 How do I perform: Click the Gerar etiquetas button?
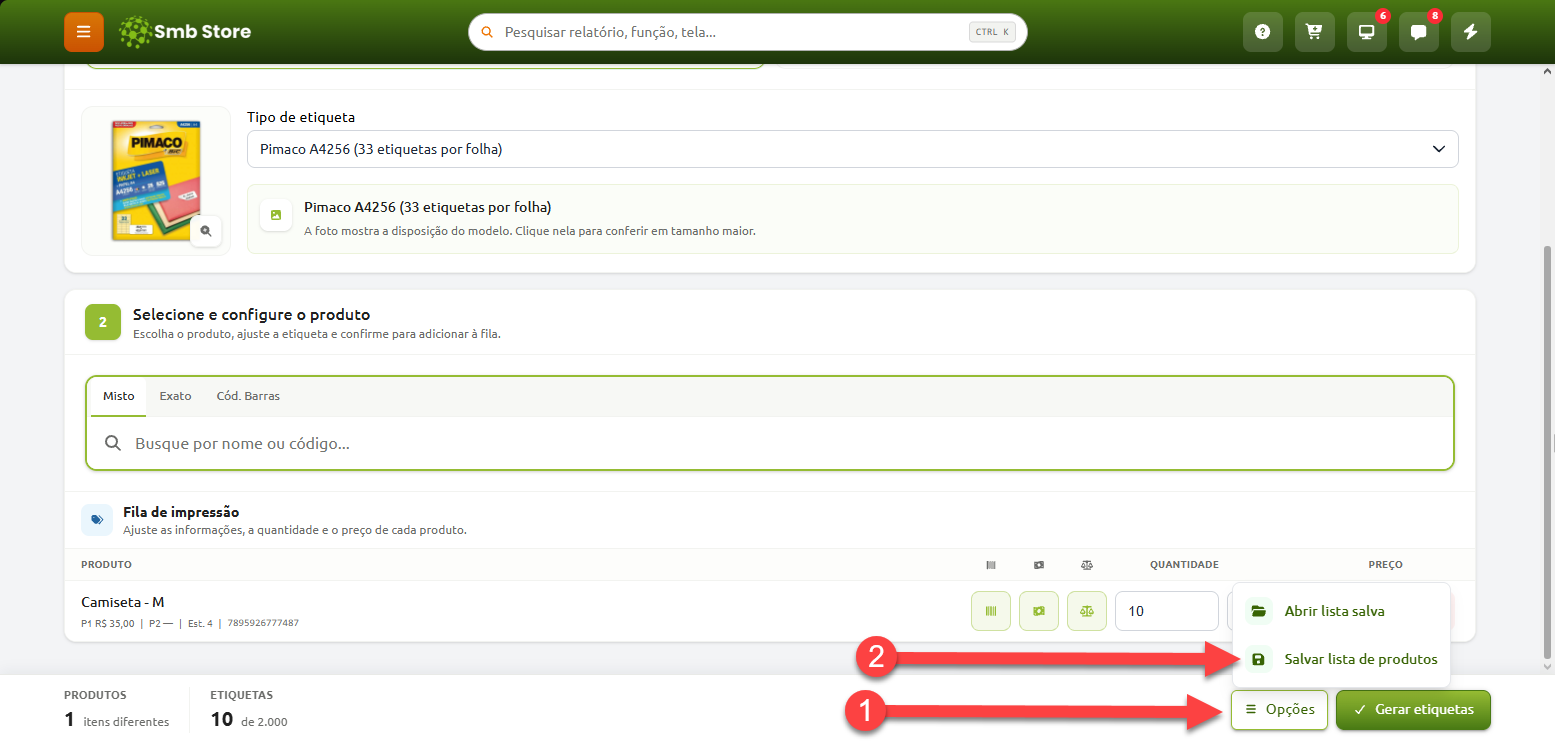(1413, 710)
